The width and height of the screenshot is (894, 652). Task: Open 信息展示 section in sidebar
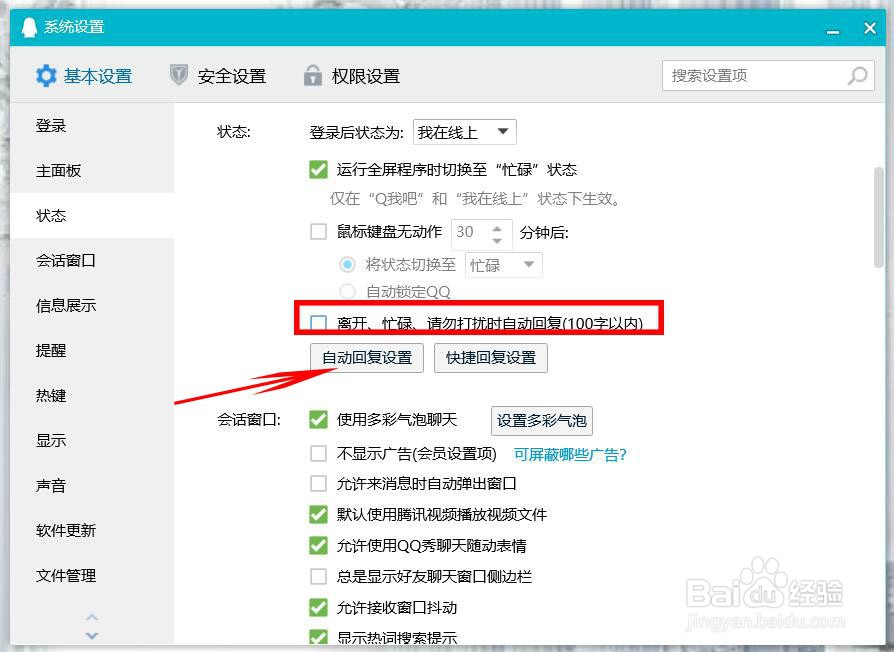coord(92,306)
